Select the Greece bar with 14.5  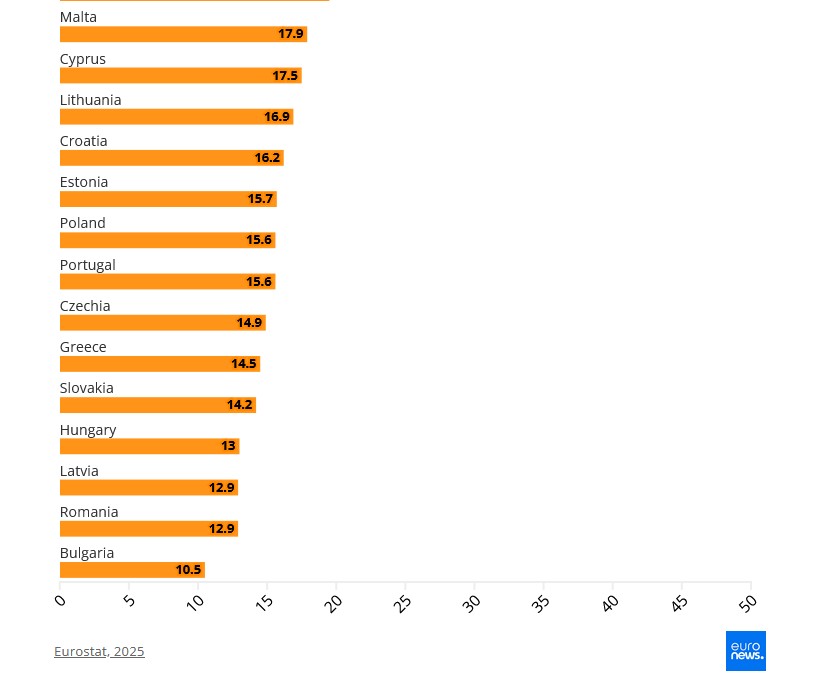coord(160,364)
